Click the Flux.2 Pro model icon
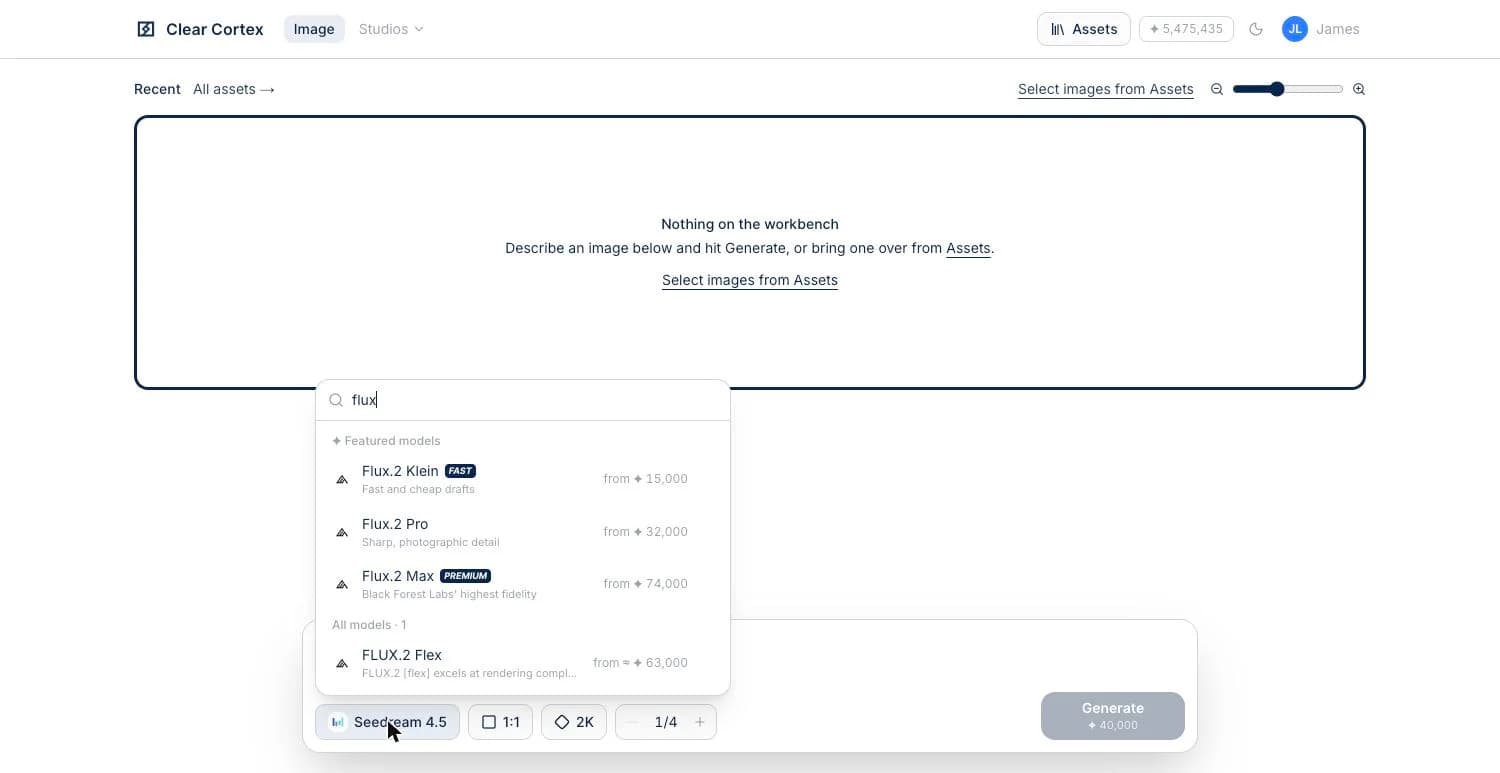The height and width of the screenshot is (773, 1500). click(342, 532)
